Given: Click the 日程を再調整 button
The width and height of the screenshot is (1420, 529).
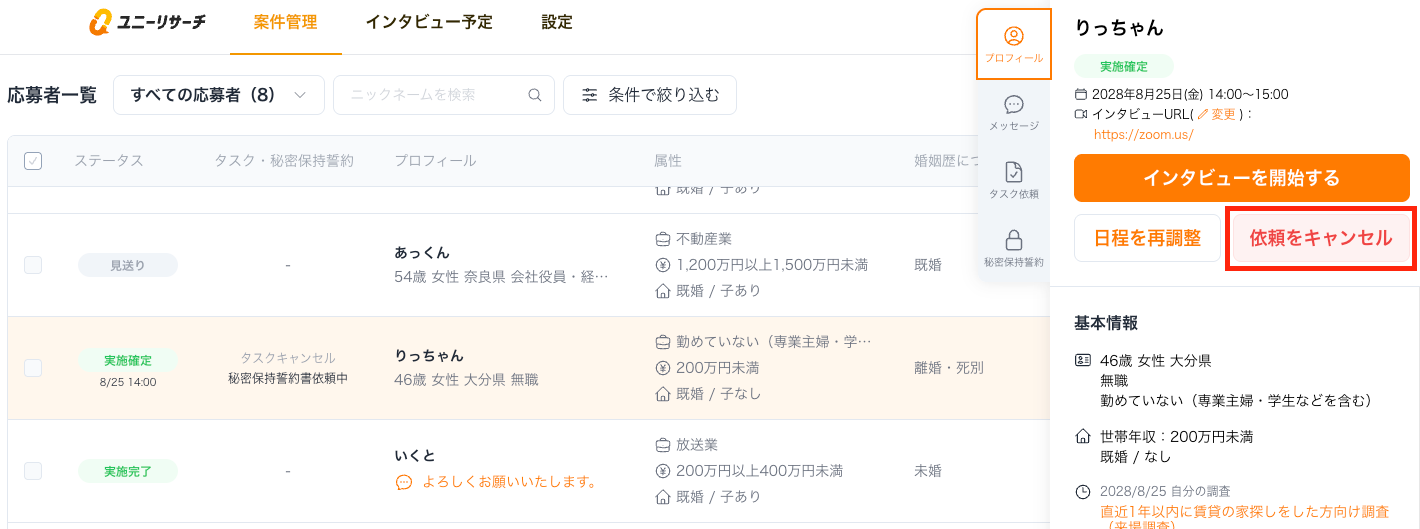Looking at the screenshot, I should [x=1147, y=238].
